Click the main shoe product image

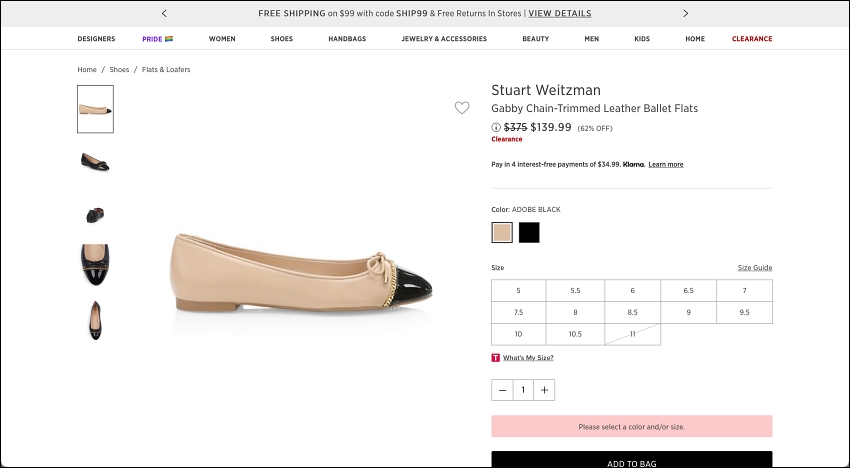[301, 273]
